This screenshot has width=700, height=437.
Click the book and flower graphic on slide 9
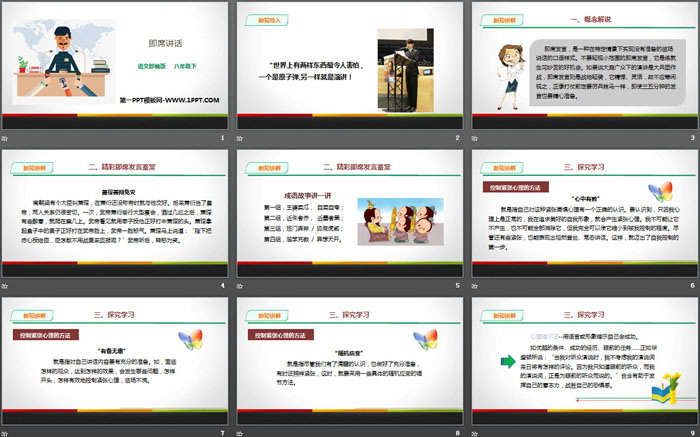tap(666, 388)
